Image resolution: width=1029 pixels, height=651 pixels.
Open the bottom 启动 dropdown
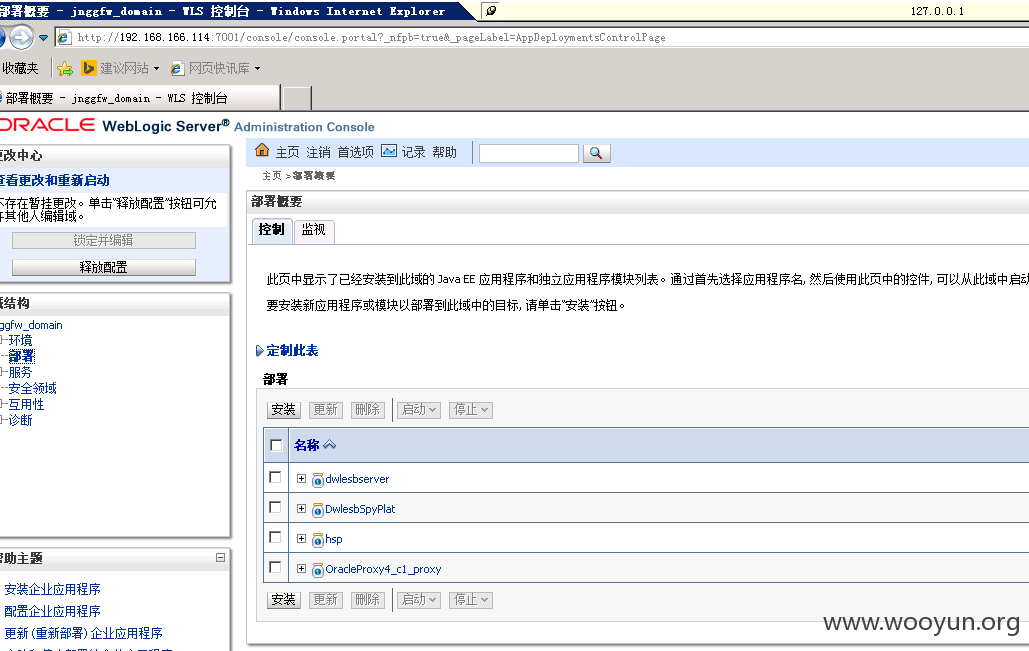[419, 600]
